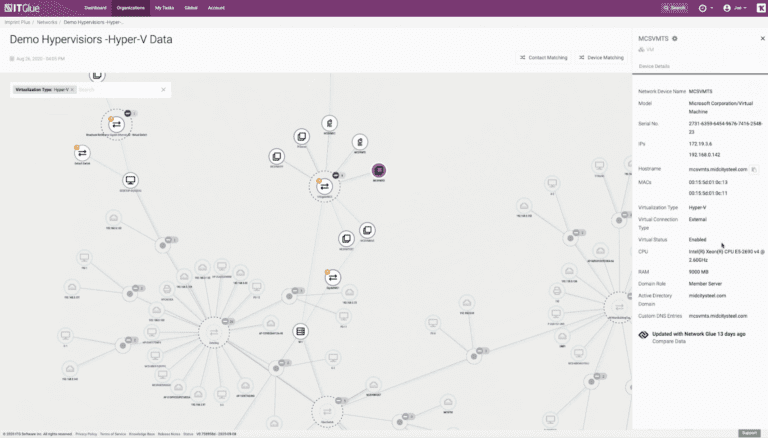Open Terms of Service footer link
The image size is (768, 438).
(113, 434)
